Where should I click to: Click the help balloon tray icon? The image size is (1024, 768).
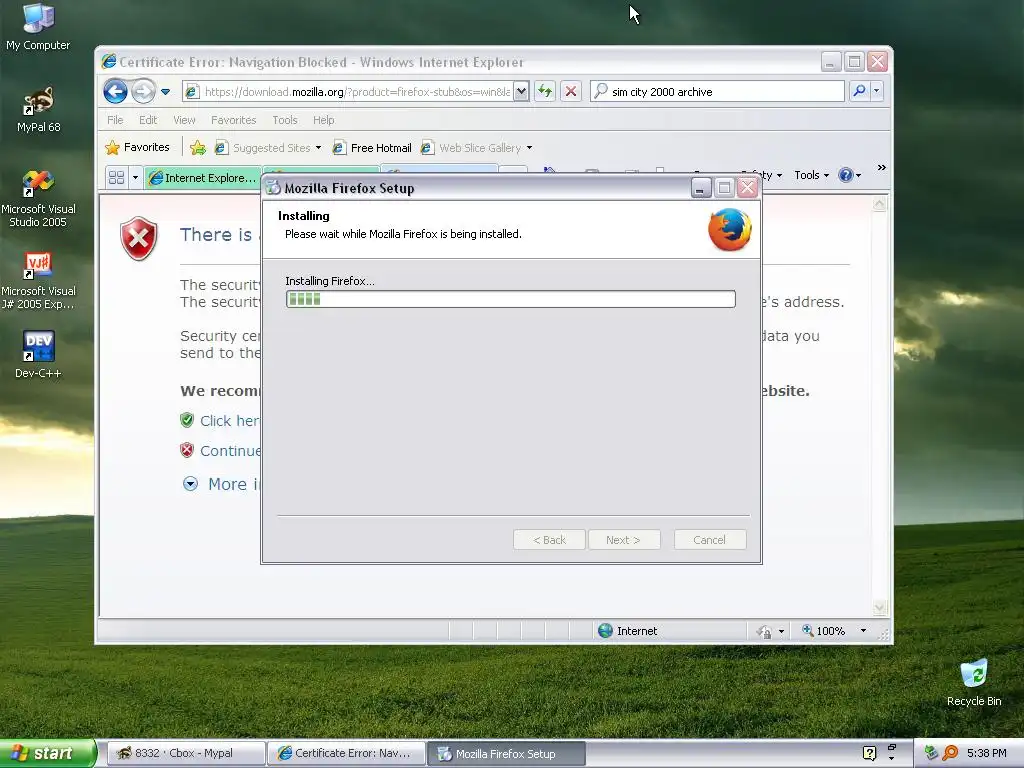tap(869, 753)
